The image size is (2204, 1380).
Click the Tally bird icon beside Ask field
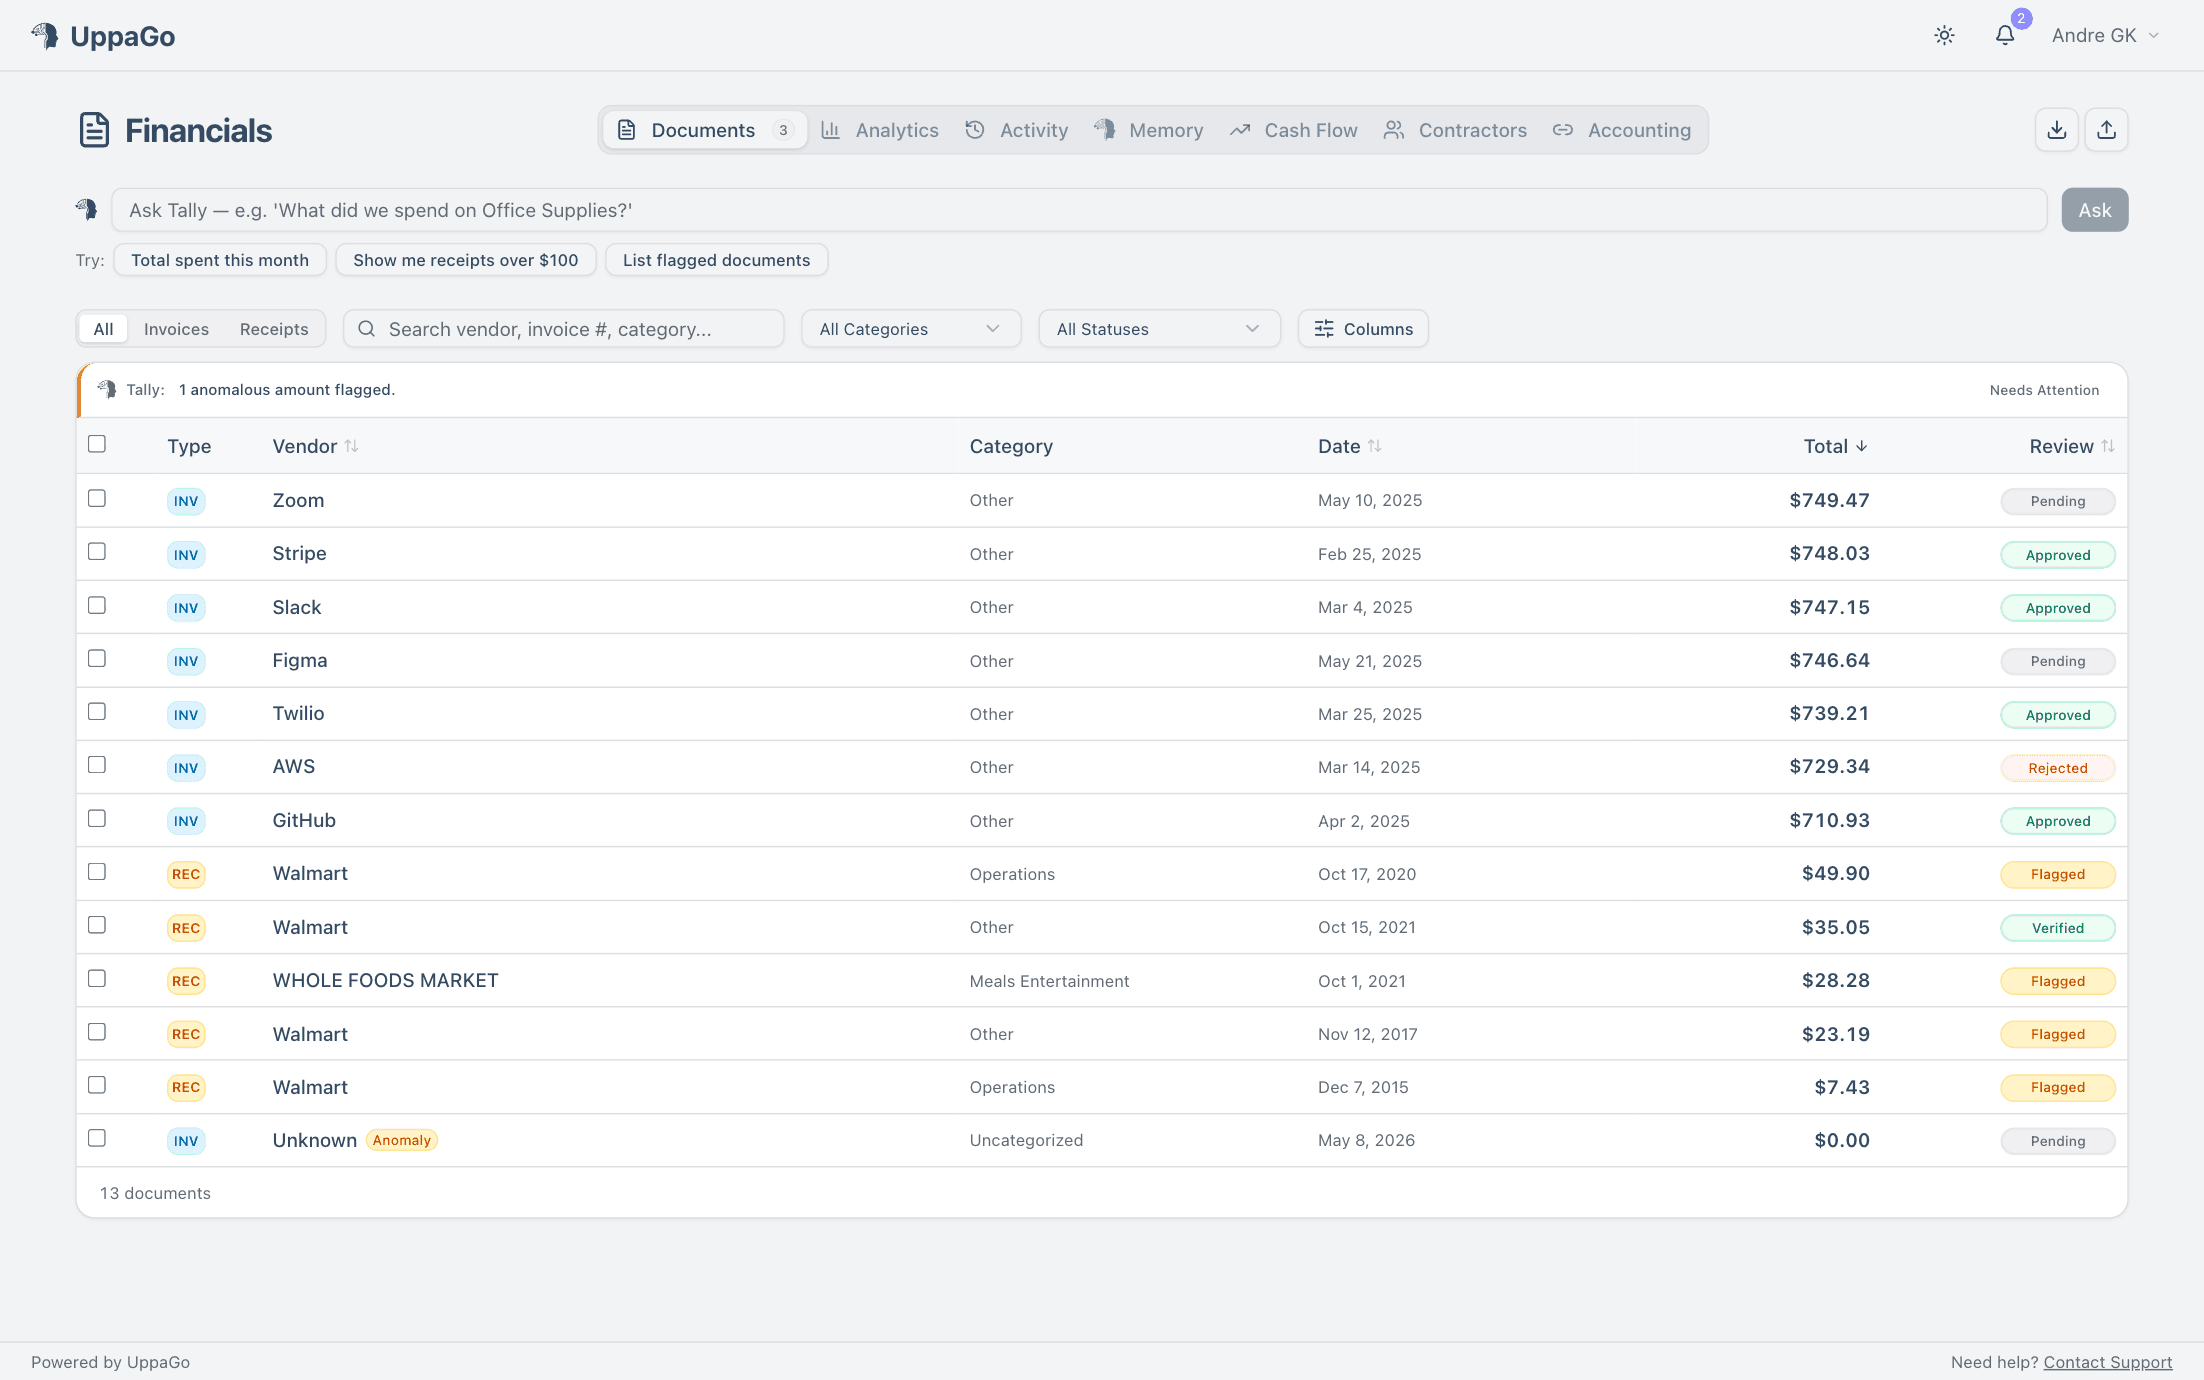[x=87, y=209]
